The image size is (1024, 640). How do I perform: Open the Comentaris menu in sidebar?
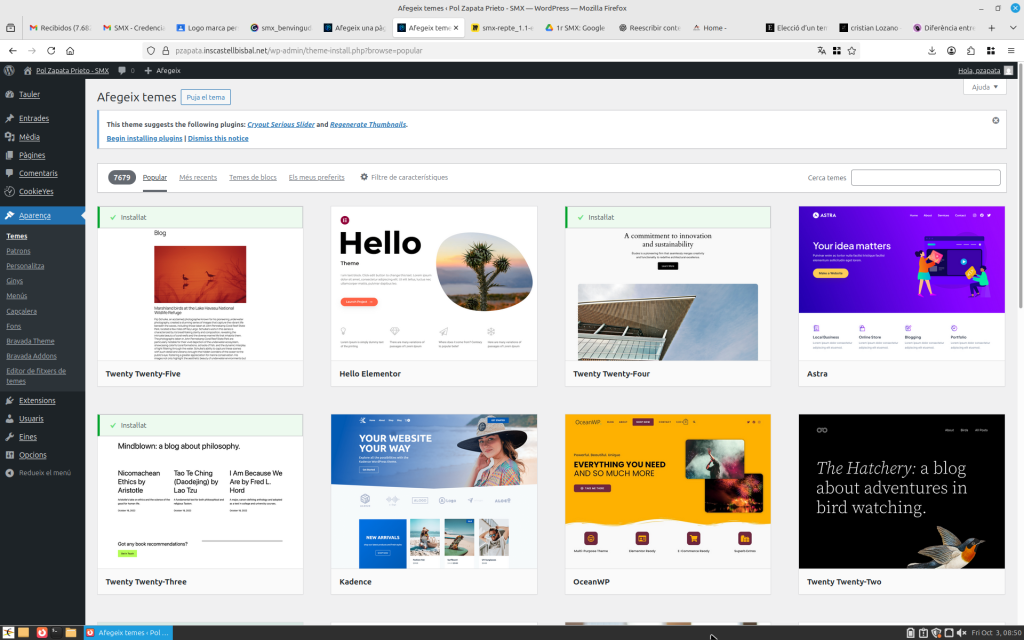coord(38,173)
